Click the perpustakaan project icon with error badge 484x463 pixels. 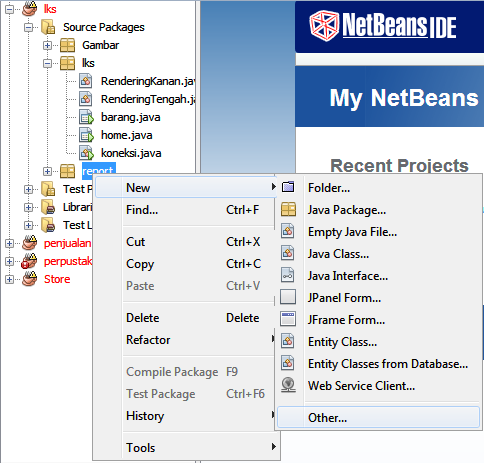click(x=29, y=261)
